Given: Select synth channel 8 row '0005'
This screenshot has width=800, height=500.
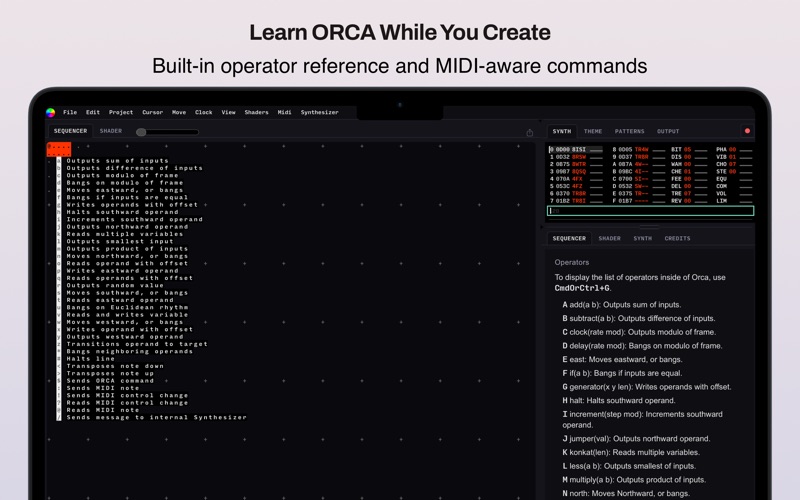Looking at the screenshot, I should pos(639,149).
